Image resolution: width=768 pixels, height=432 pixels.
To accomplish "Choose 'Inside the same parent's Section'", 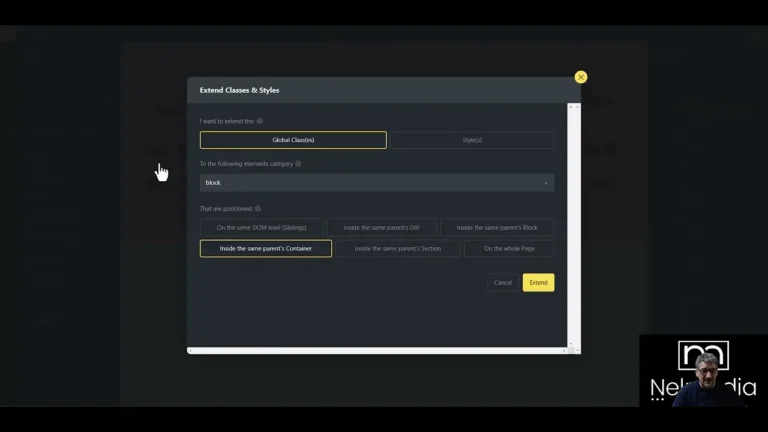I will [x=397, y=248].
